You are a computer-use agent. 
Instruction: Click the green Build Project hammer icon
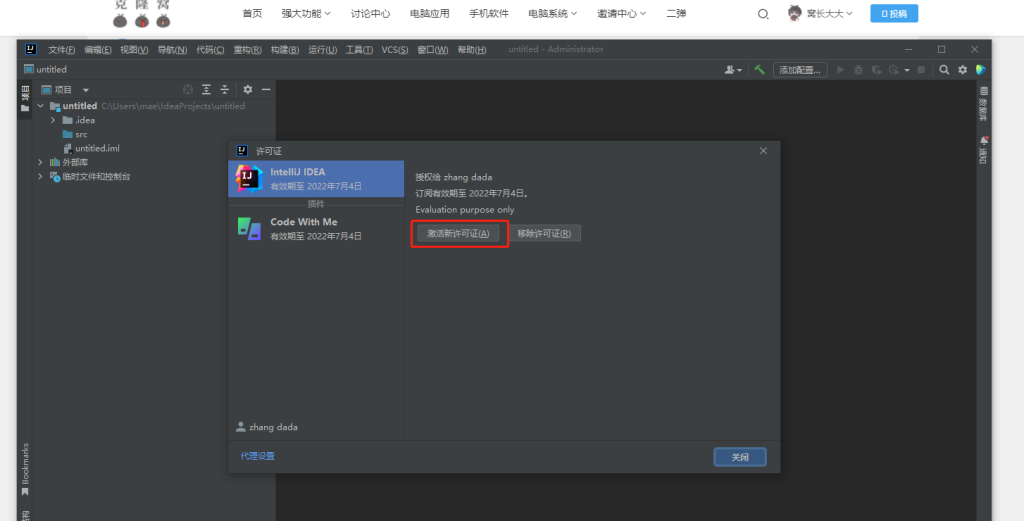(760, 70)
